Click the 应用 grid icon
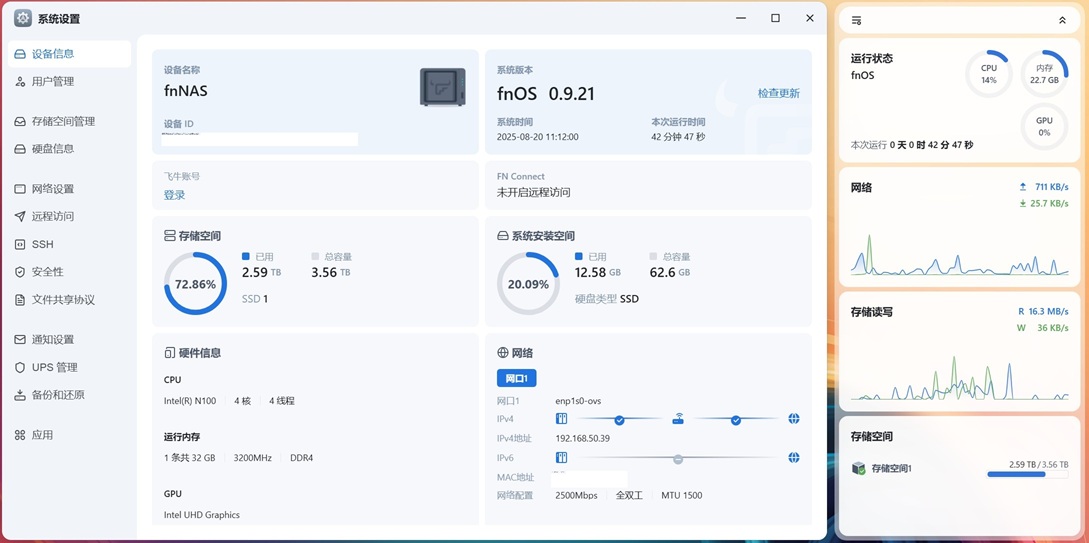 coord(19,435)
